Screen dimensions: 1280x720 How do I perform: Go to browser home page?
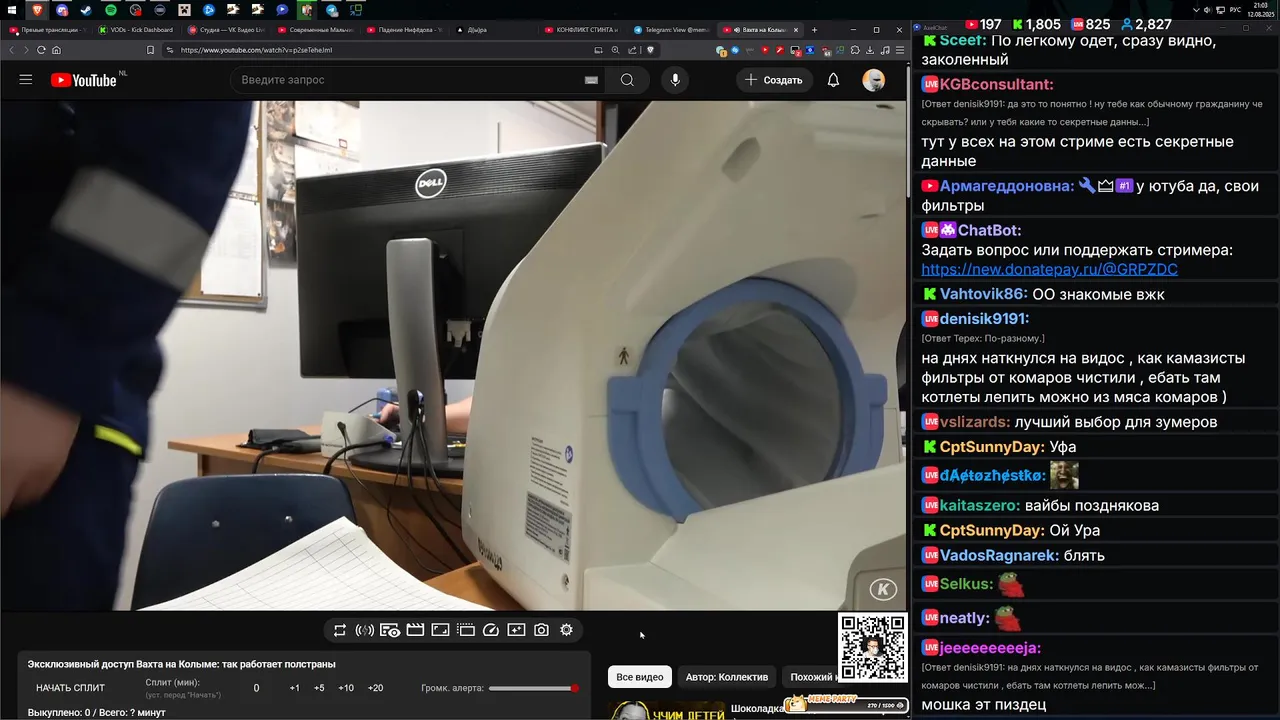pyautogui.click(x=56, y=50)
